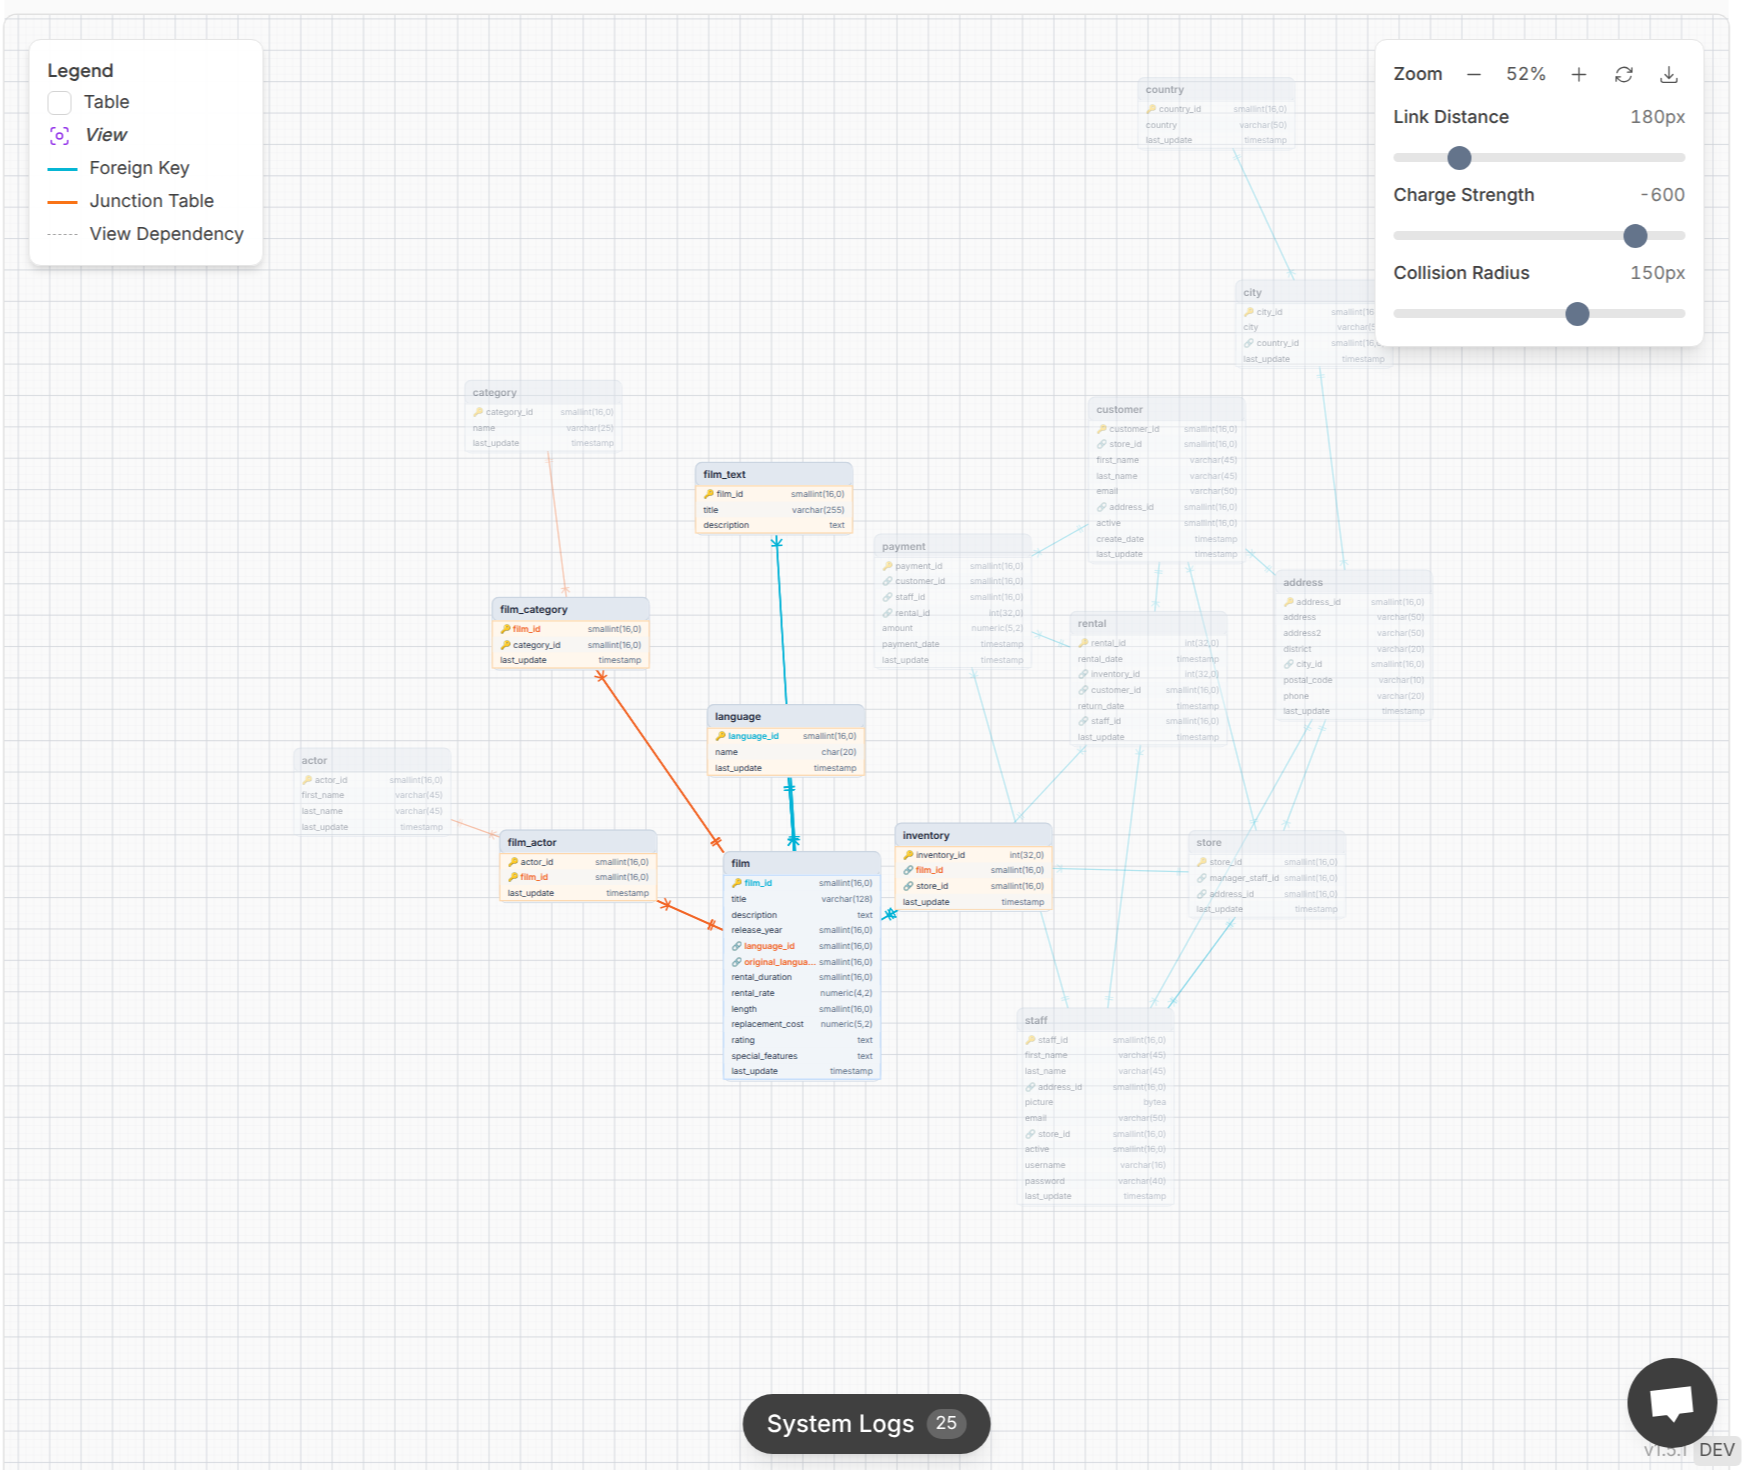Click the View legend icon

[x=59, y=135]
